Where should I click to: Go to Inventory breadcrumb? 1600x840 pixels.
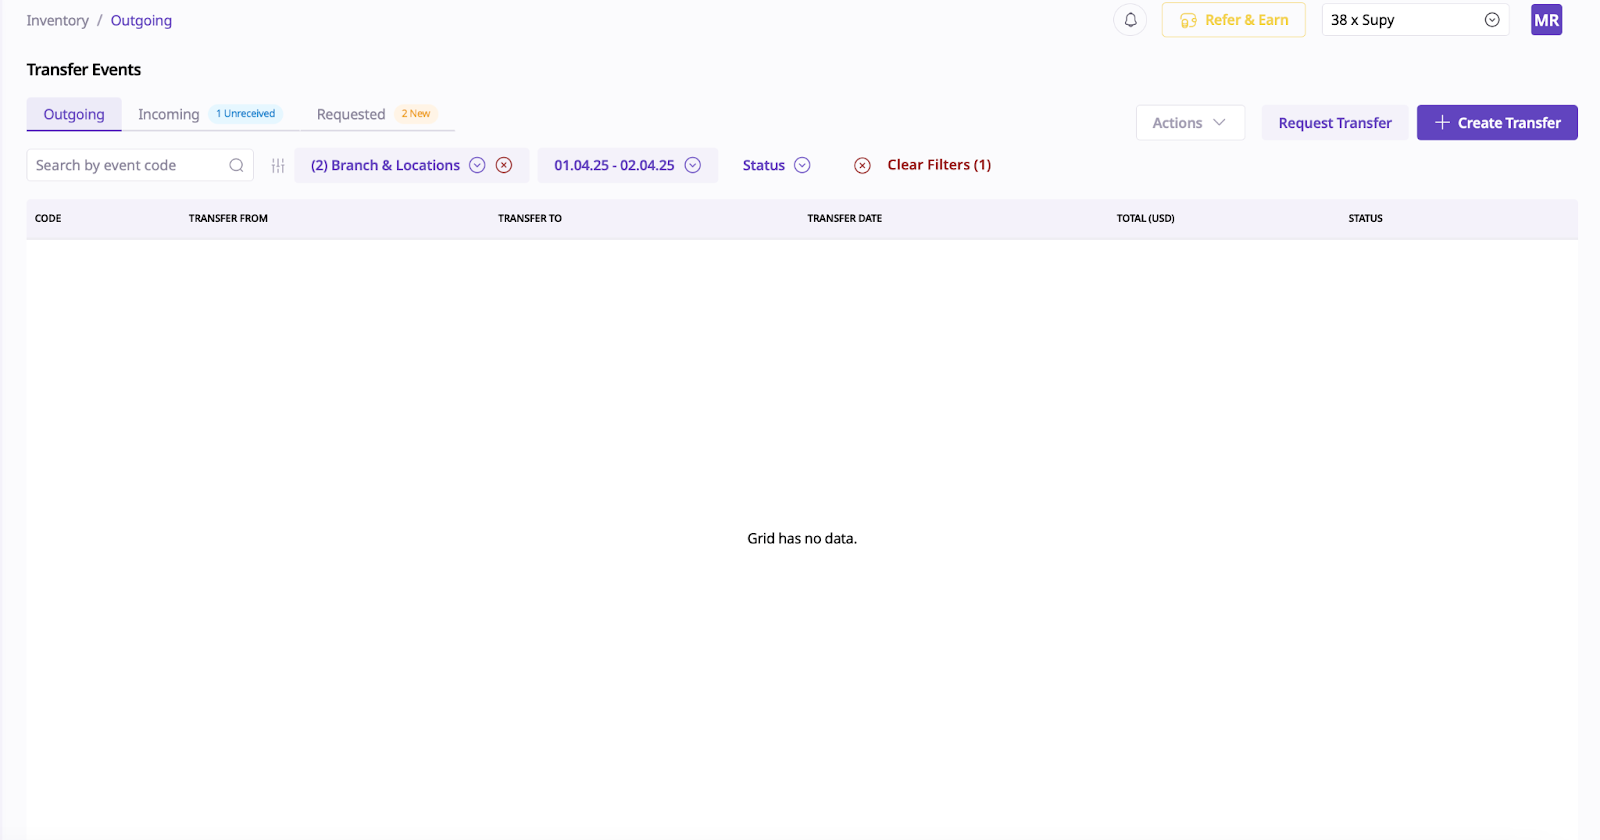tap(57, 20)
